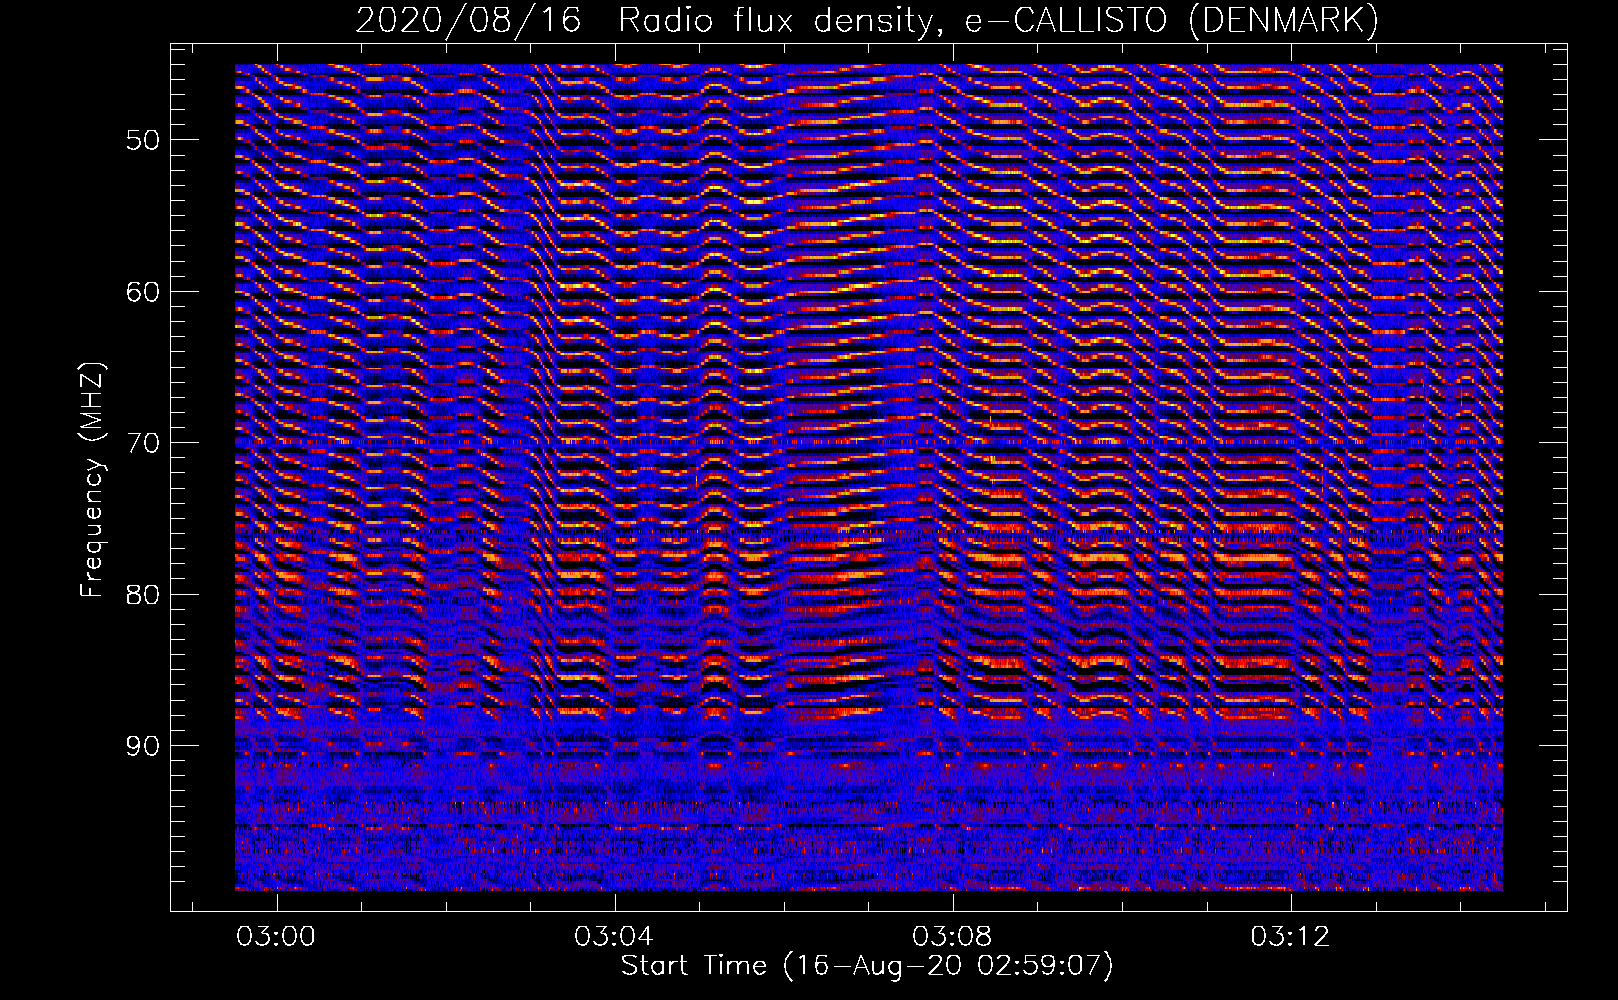Image resolution: width=1618 pixels, height=1000 pixels.
Task: Click the "03:04" time tick label
Action: [613, 936]
